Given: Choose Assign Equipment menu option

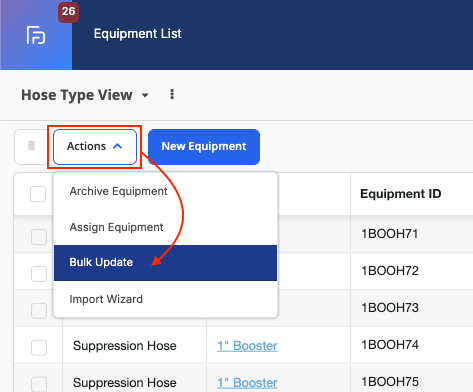Looking at the screenshot, I should 165,227.
